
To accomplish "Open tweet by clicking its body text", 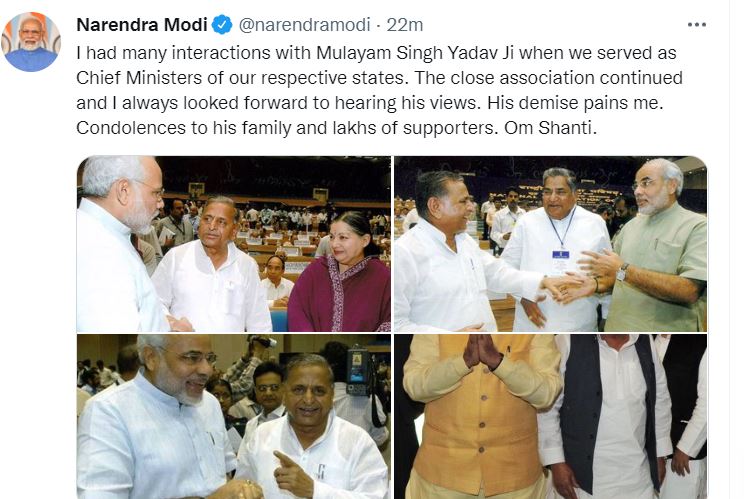I will tap(380, 90).
